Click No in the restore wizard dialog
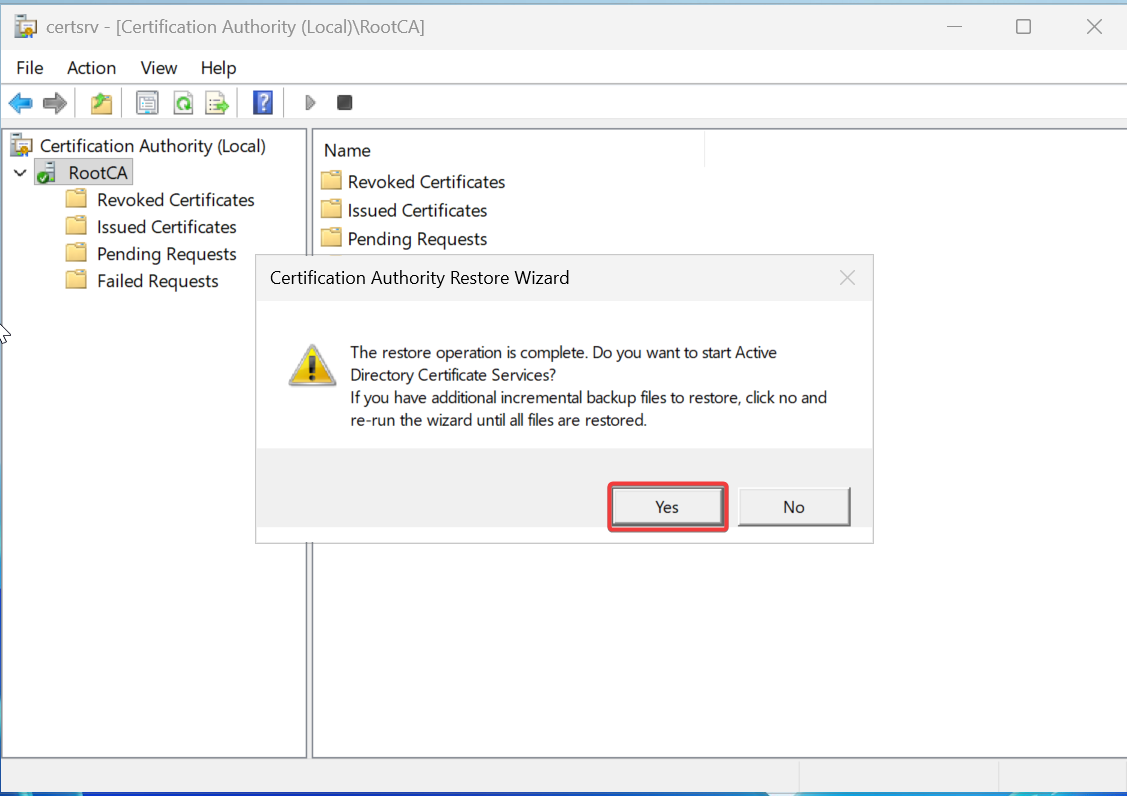This screenshot has width=1127, height=796. (x=794, y=507)
